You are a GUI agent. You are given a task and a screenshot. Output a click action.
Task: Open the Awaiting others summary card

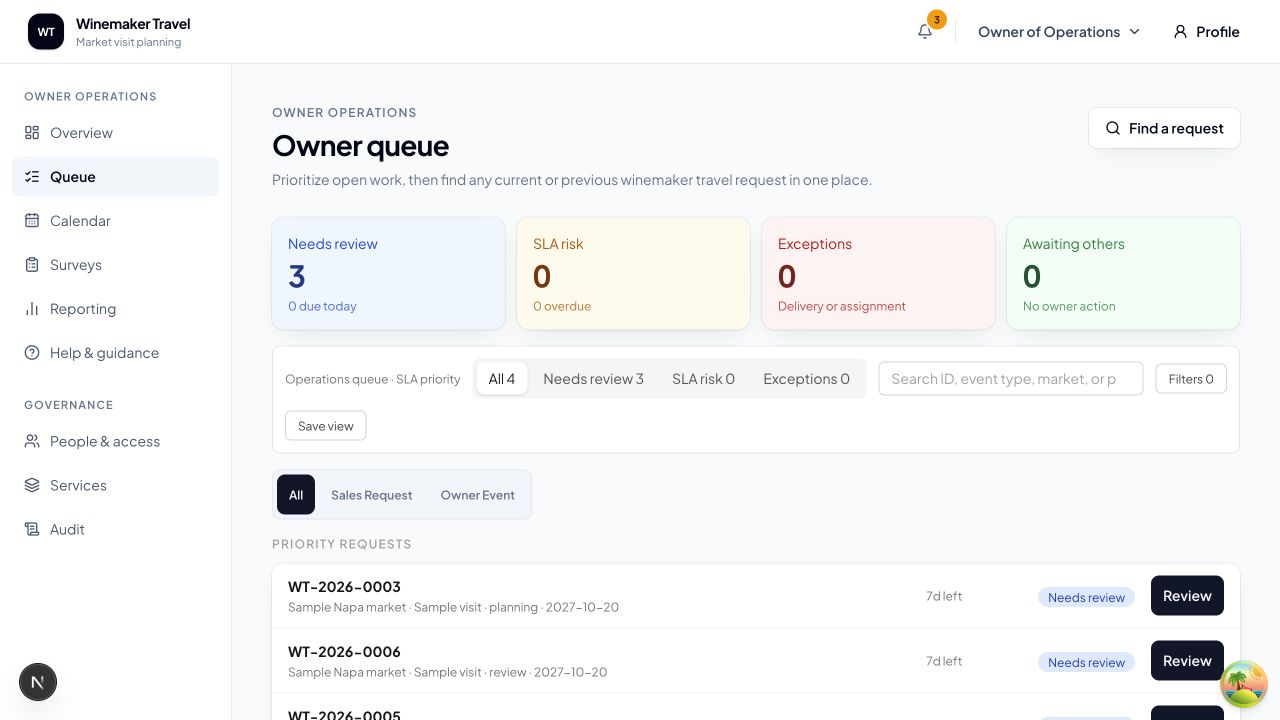point(1123,274)
